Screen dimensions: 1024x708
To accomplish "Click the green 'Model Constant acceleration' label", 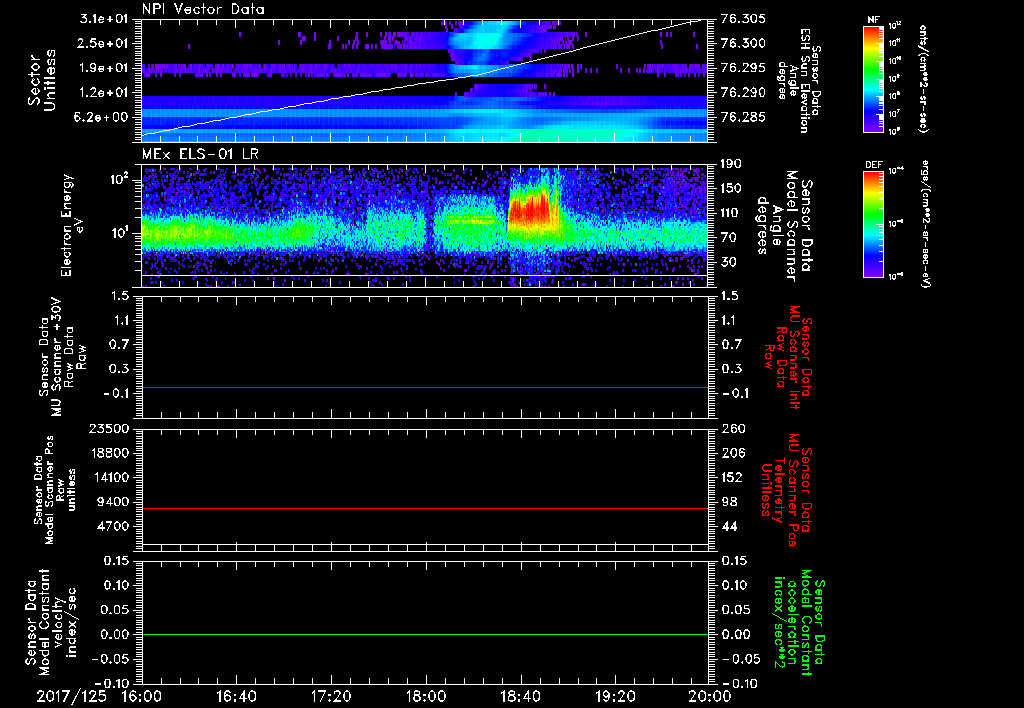I will click(799, 624).
